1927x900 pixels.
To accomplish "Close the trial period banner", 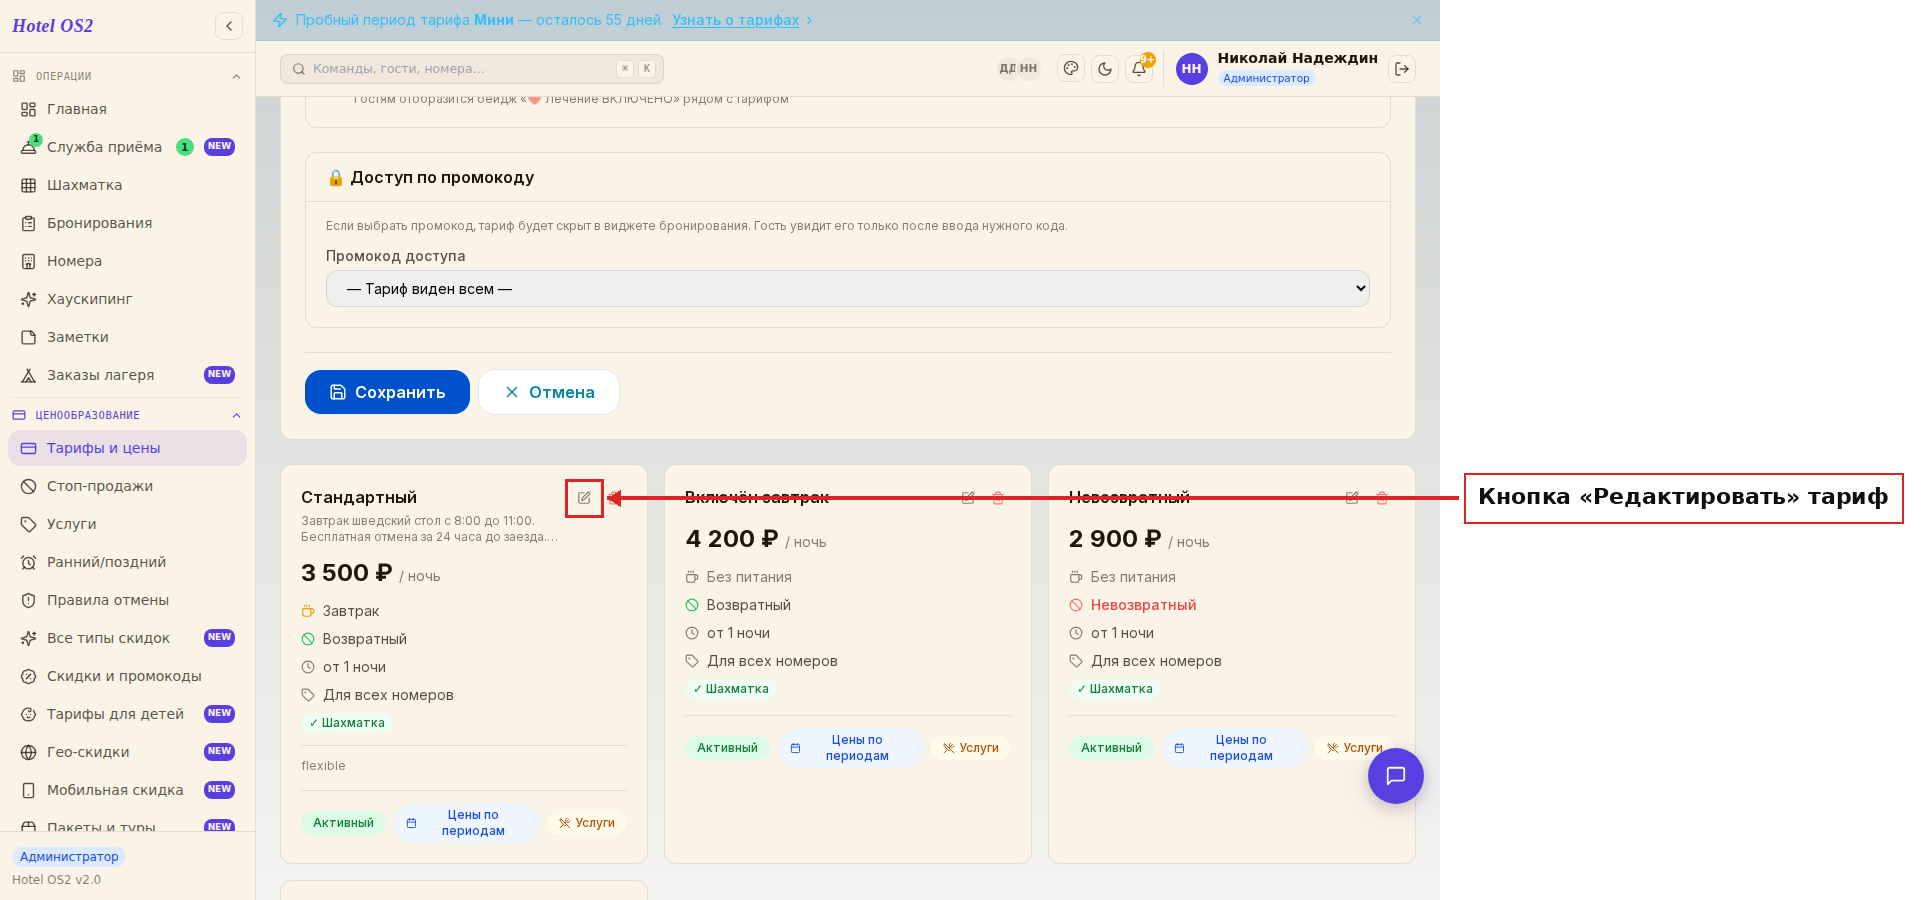I will (1417, 20).
